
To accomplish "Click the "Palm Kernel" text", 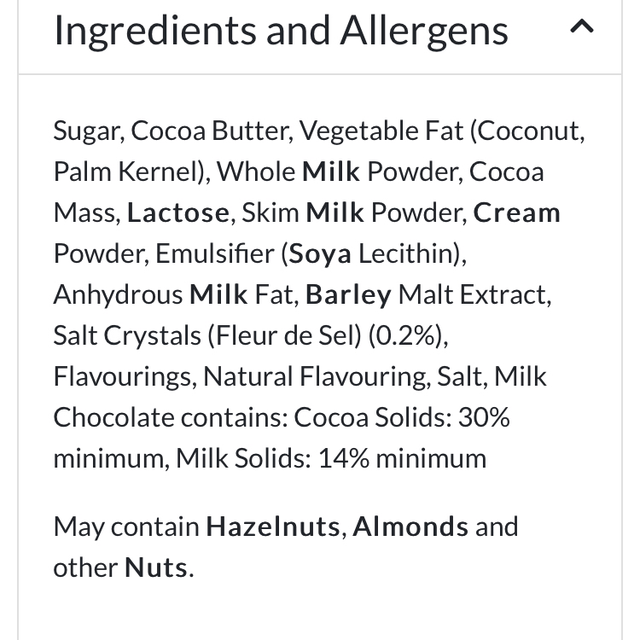I will [127, 172].
